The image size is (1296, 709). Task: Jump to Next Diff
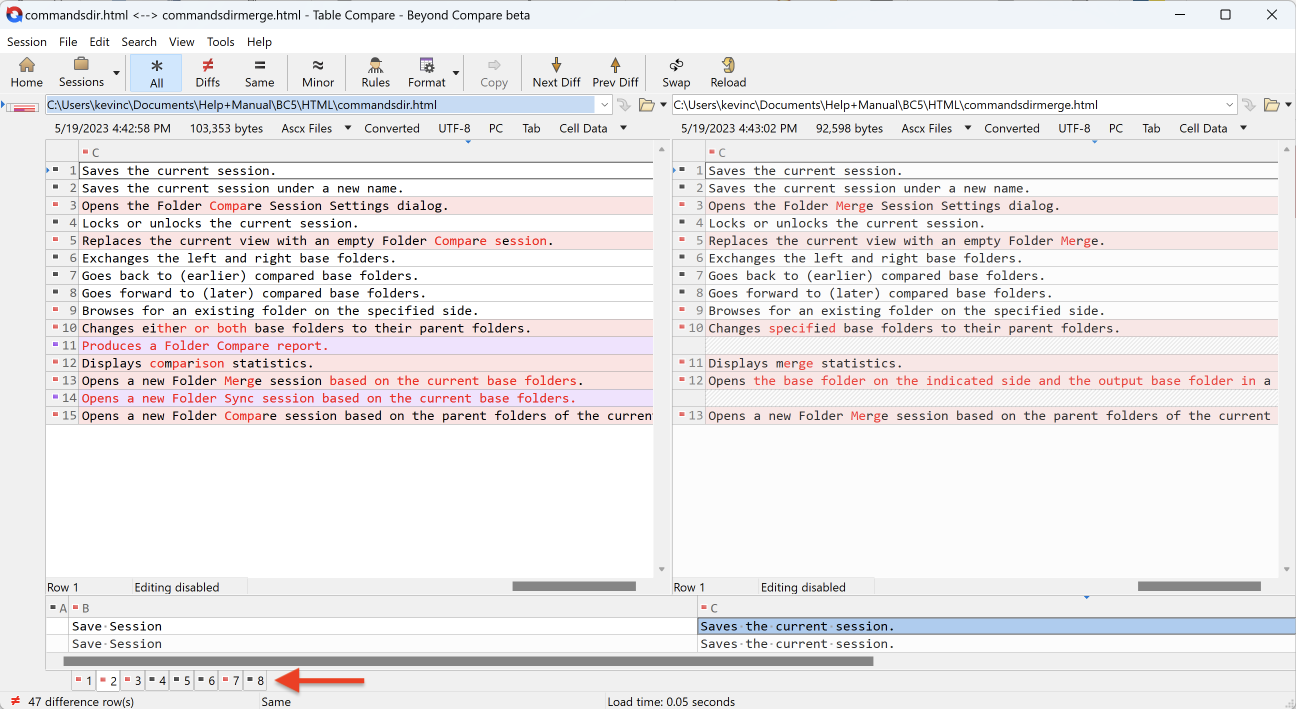[x=556, y=73]
